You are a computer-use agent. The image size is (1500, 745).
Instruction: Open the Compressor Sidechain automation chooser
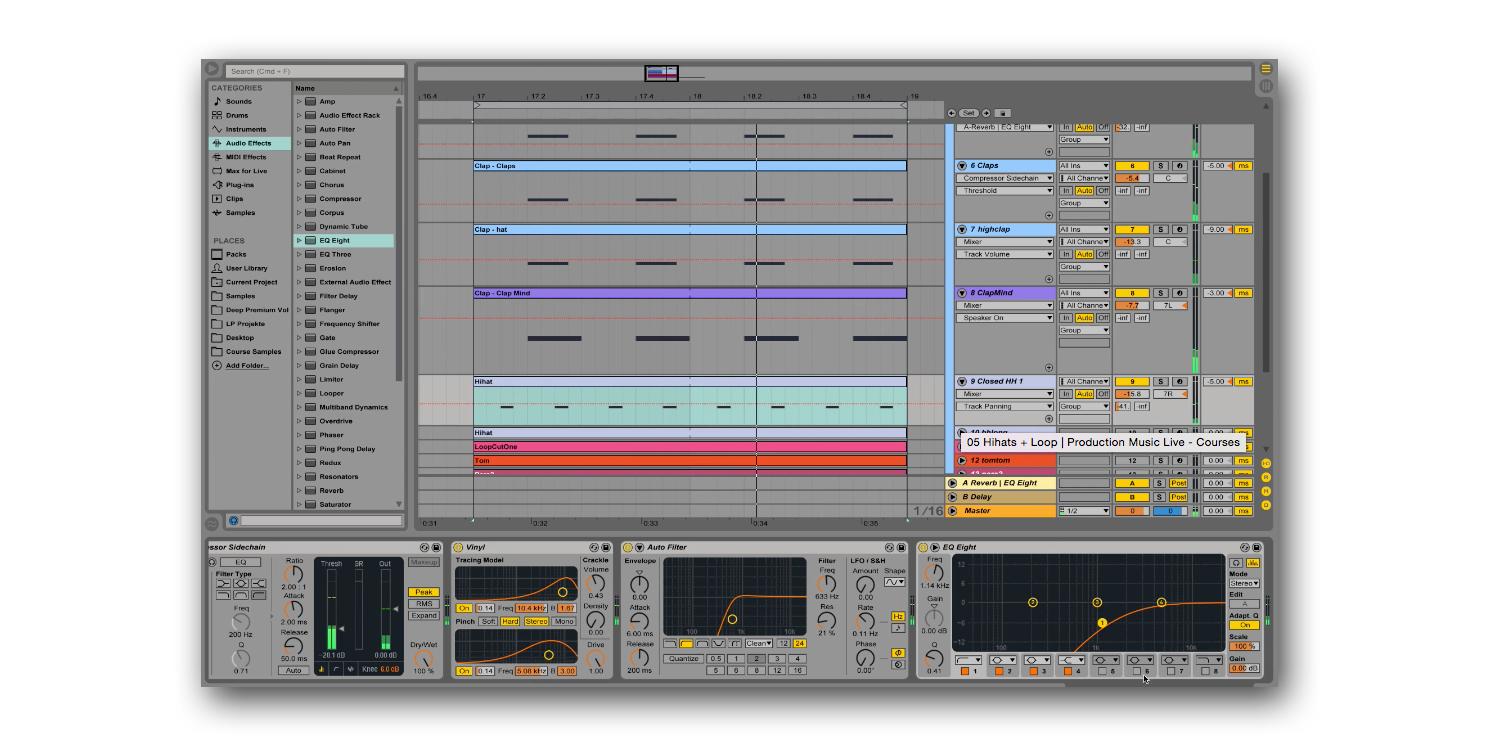coord(1005,178)
